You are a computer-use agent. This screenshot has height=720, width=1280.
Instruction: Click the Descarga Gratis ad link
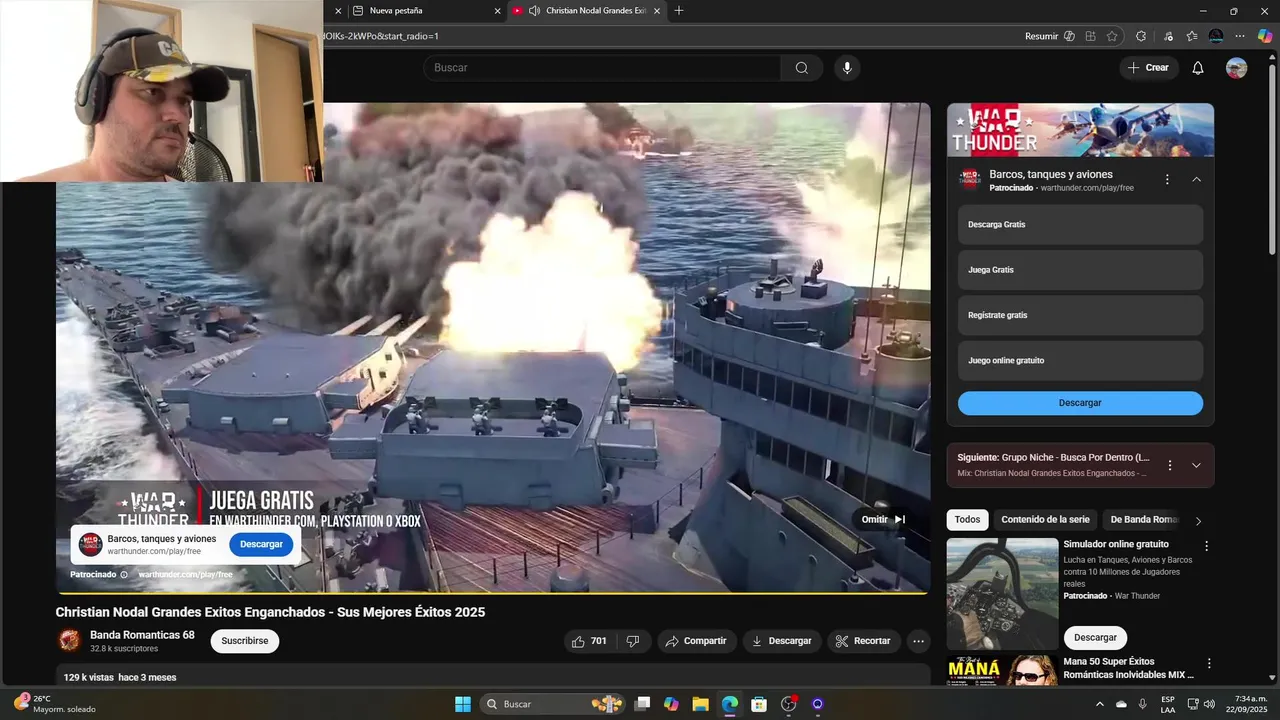point(1080,225)
